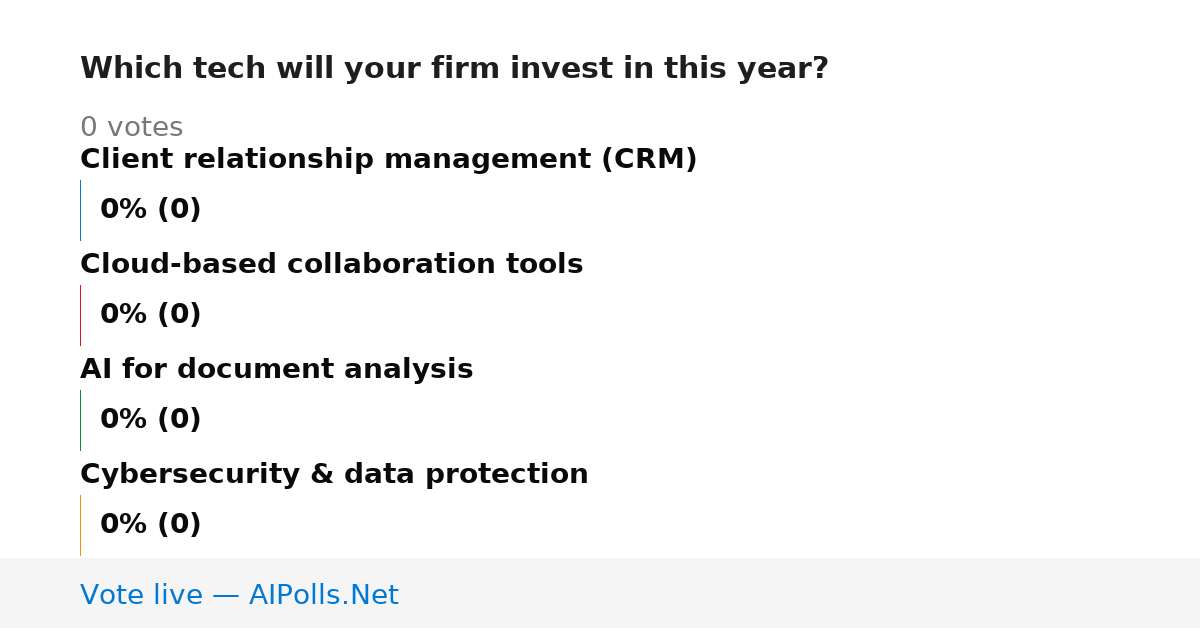Click the 0% (0) result under Cloud-based tools
Viewport: 1200px width, 628px height.
click(x=150, y=315)
